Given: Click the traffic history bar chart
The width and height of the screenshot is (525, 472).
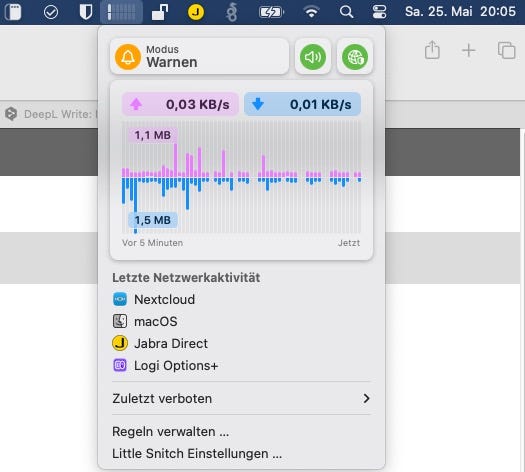Looking at the screenshot, I should tap(241, 177).
